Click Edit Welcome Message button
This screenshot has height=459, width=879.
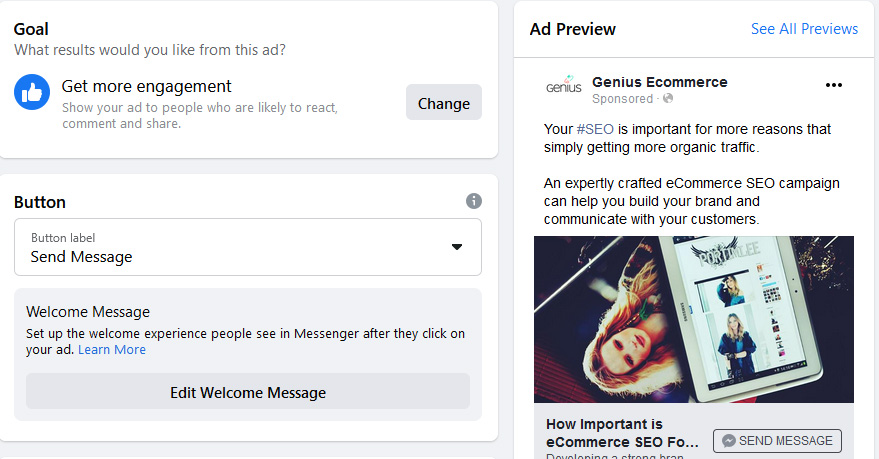click(x=248, y=392)
